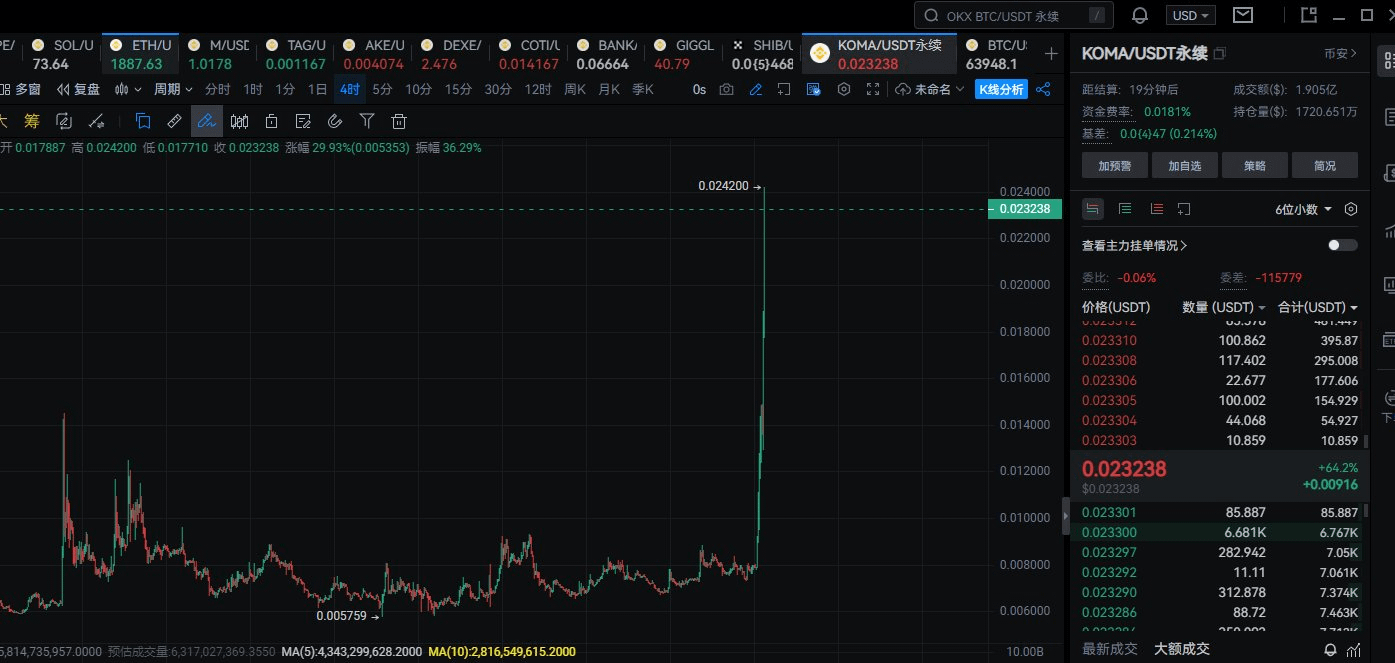This screenshot has height=663, width=1395.
Task: Click the blue pencil drawing icon
Action: click(x=755, y=89)
